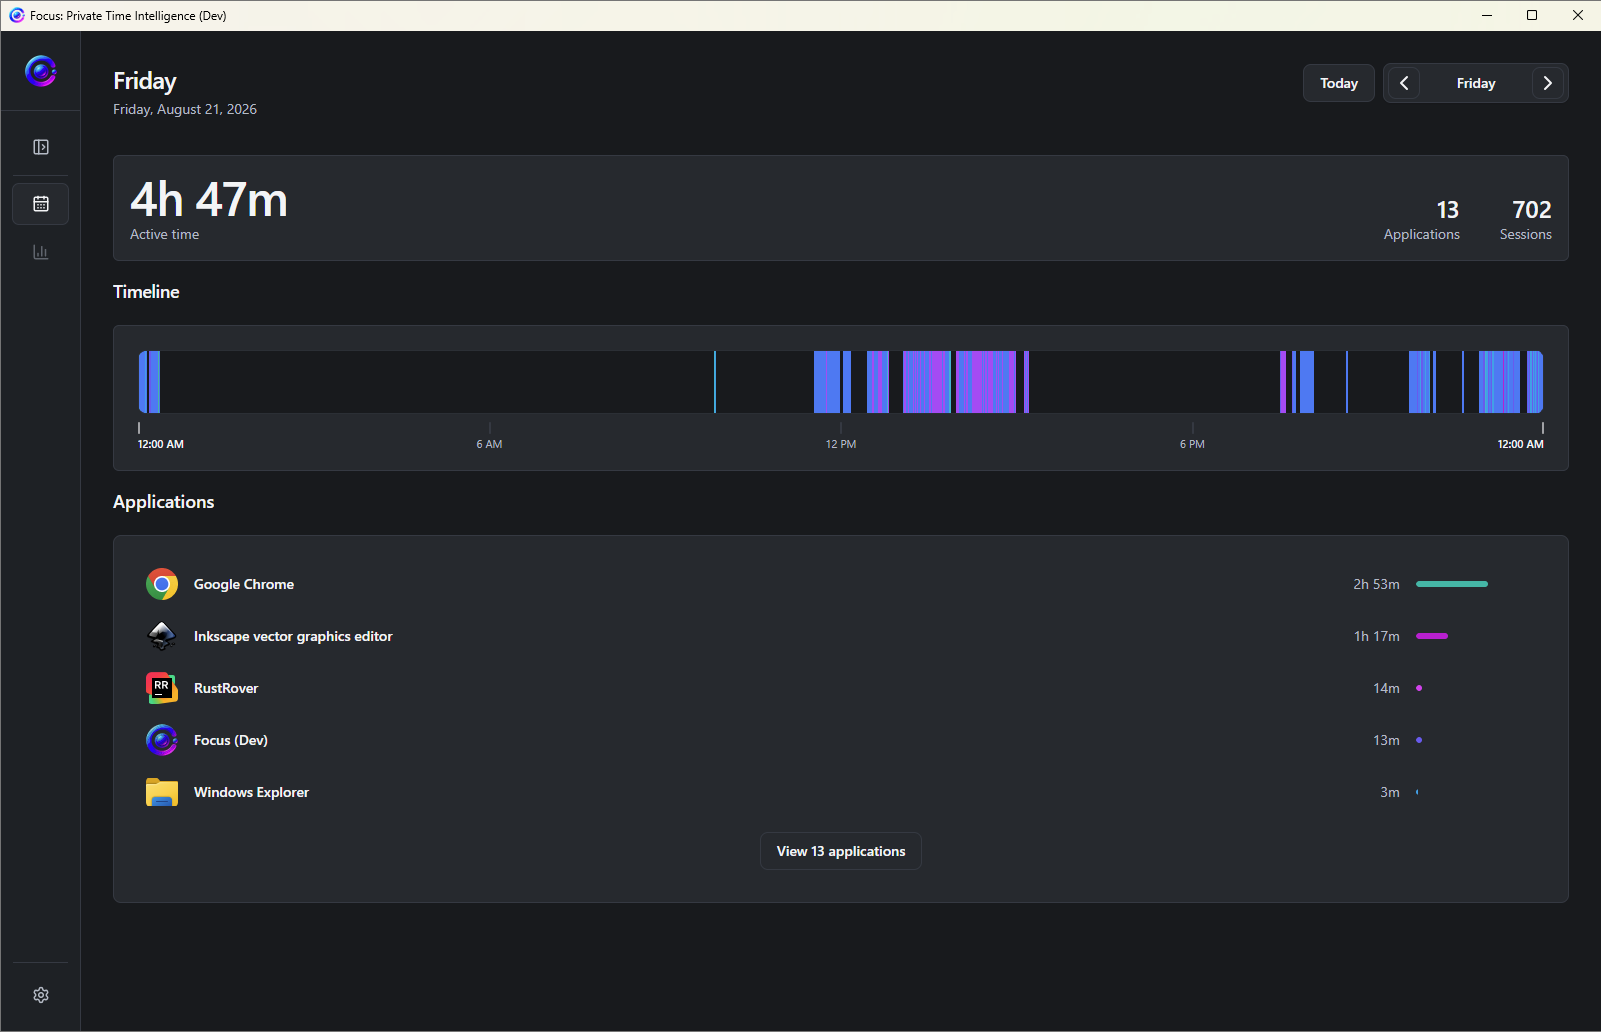Click the thin teal session line before noon
Image resolution: width=1601 pixels, height=1032 pixels.
(x=715, y=382)
